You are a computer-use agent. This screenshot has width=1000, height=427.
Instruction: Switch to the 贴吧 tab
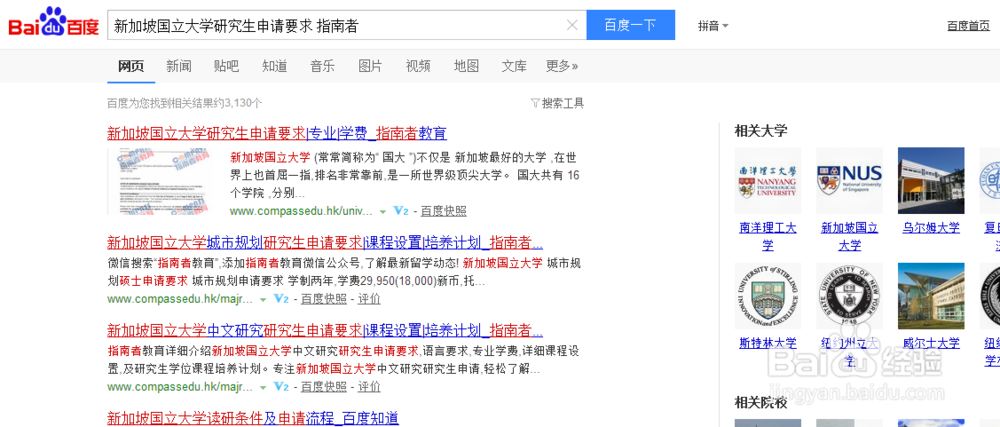pyautogui.click(x=226, y=66)
